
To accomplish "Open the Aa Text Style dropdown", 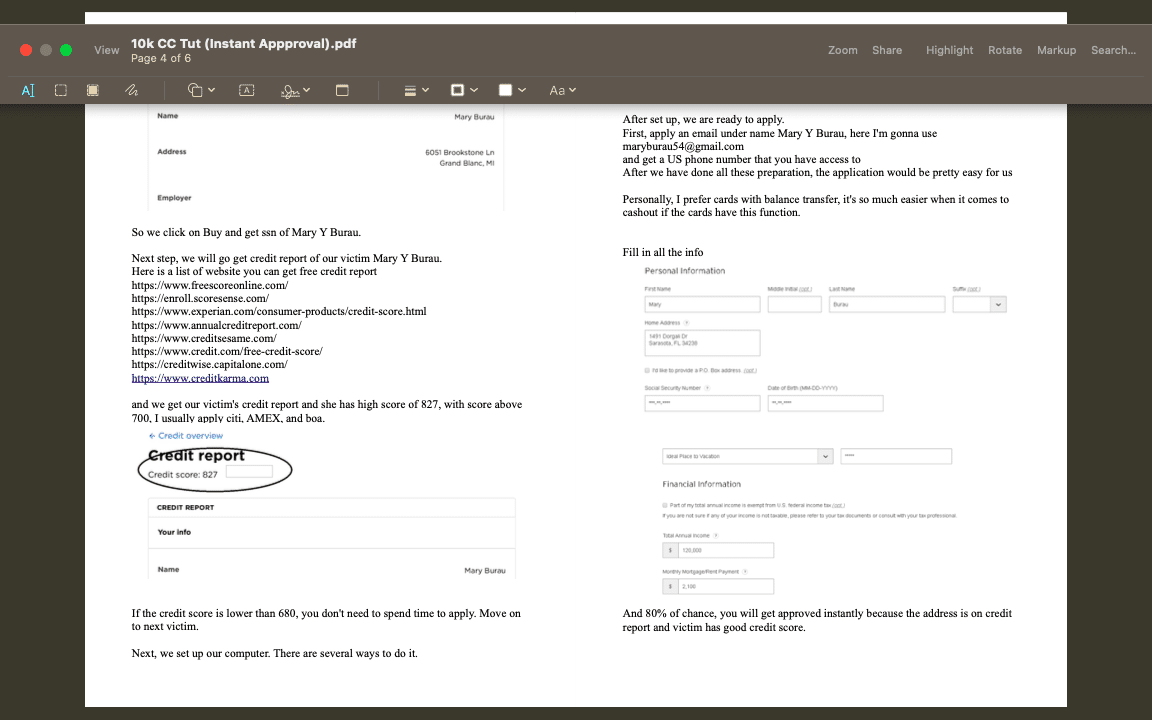I will tap(563, 90).
